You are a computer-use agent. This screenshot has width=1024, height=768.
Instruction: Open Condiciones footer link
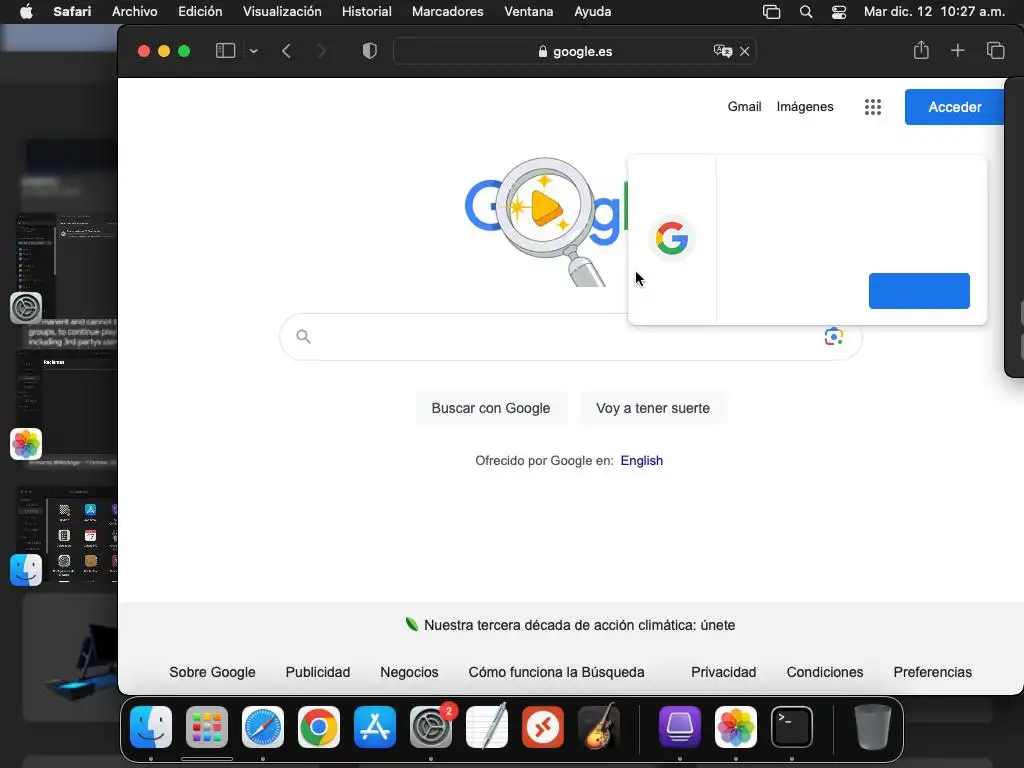point(825,672)
